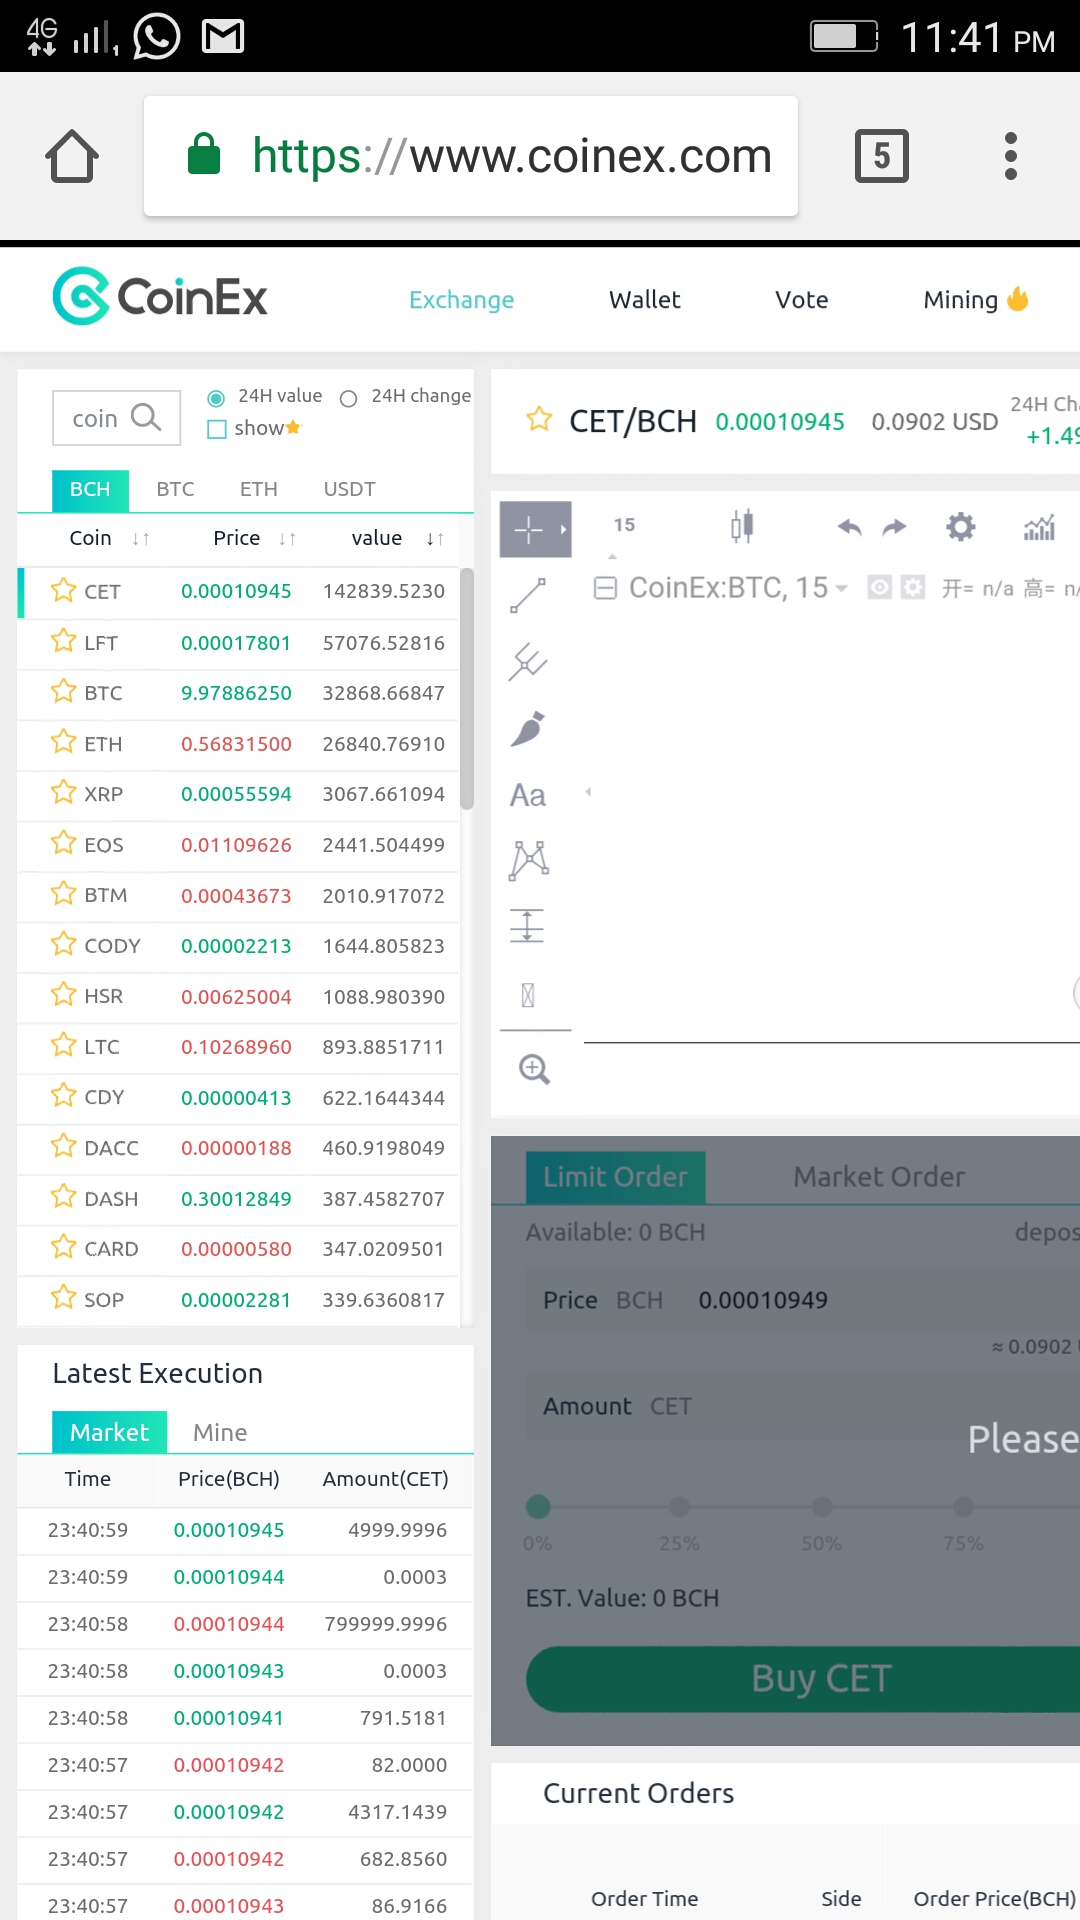Select the measurement prediction tool
This screenshot has height=1920, width=1080.
tap(528, 926)
